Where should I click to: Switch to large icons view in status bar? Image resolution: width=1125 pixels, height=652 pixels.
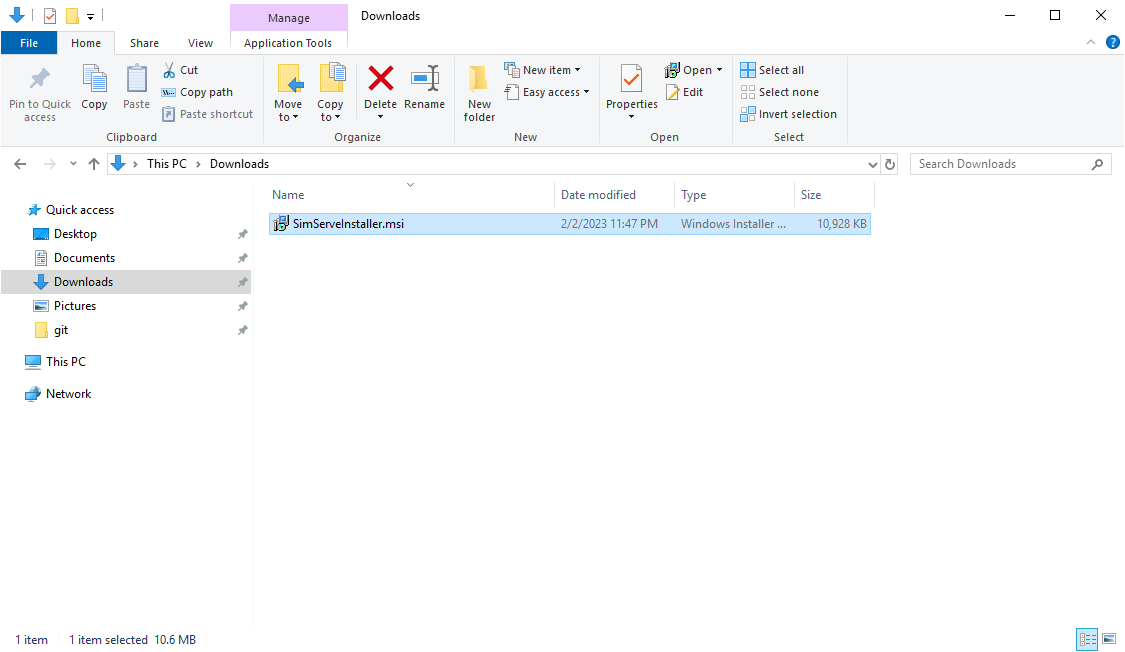[x=1108, y=639]
